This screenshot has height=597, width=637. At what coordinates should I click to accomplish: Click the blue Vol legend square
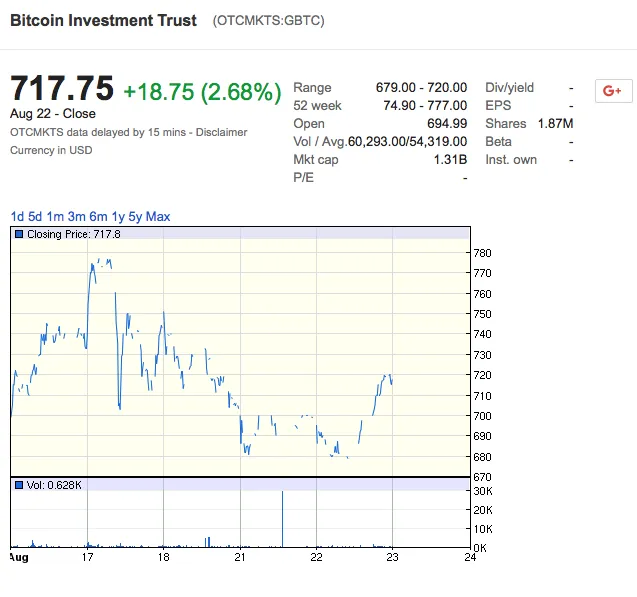19,485
